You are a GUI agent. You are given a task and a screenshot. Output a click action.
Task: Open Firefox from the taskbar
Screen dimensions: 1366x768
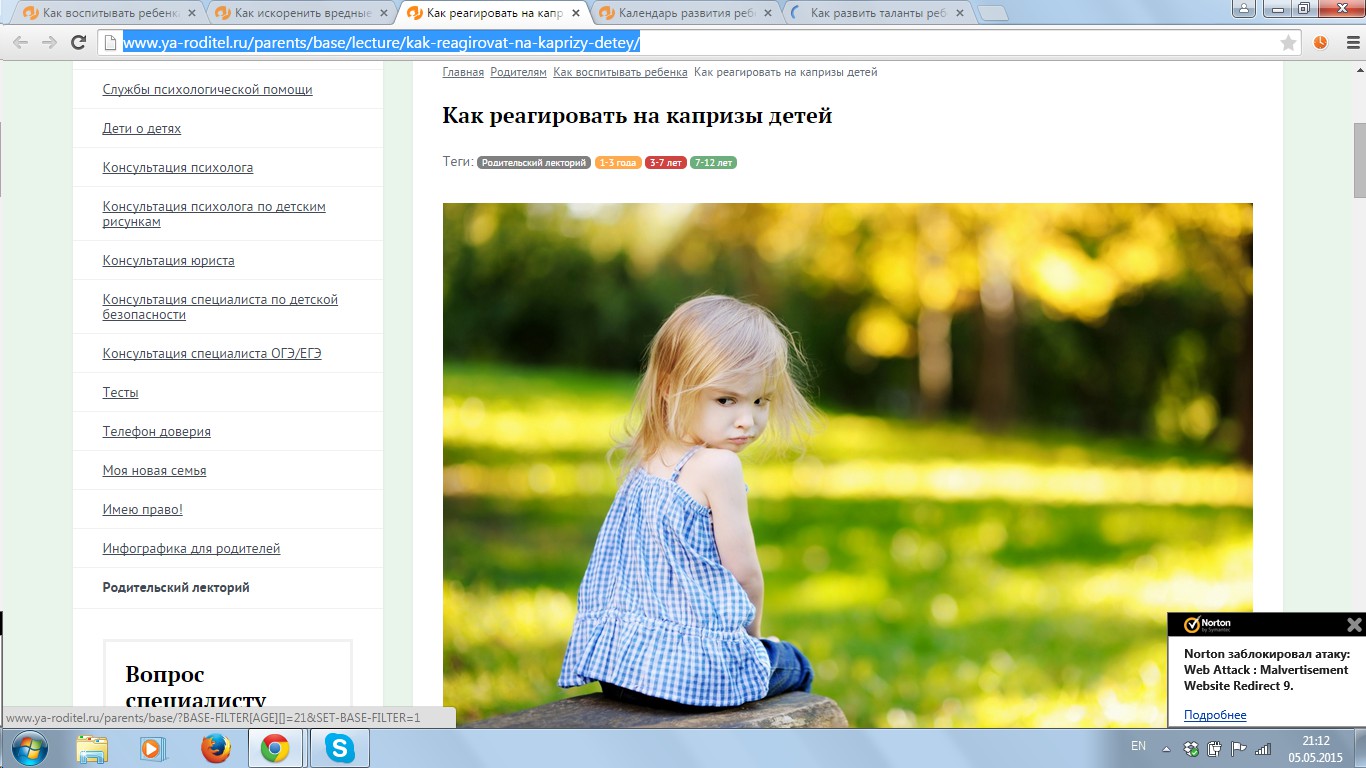point(215,748)
